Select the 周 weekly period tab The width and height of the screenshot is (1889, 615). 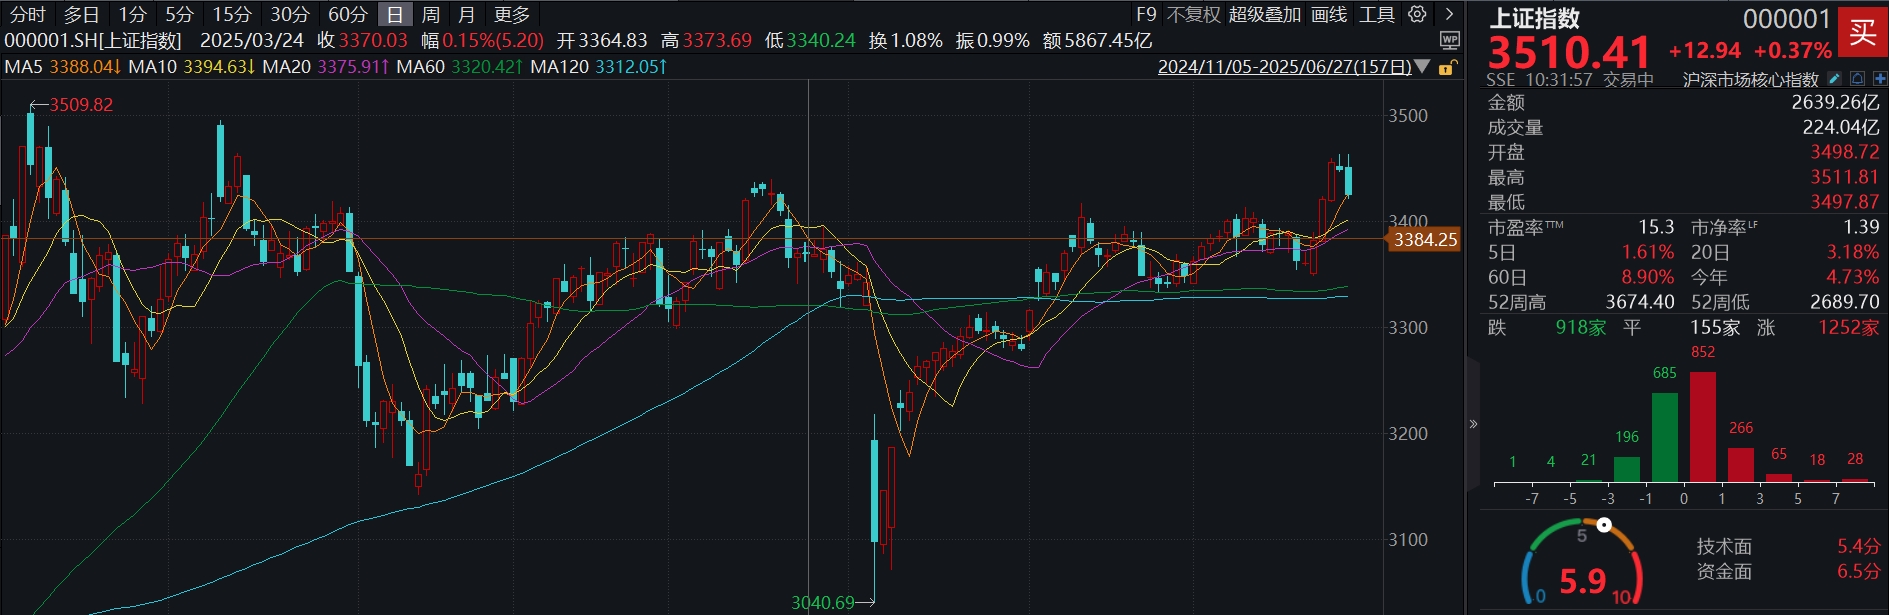(x=430, y=14)
